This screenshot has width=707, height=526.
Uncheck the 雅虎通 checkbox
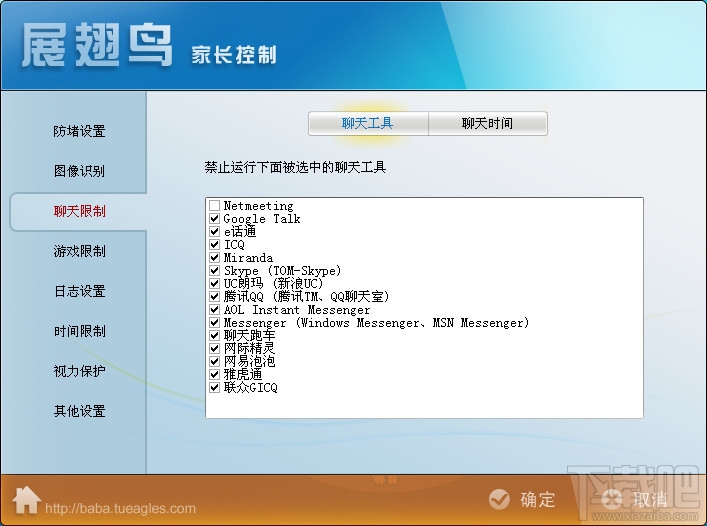(215, 375)
